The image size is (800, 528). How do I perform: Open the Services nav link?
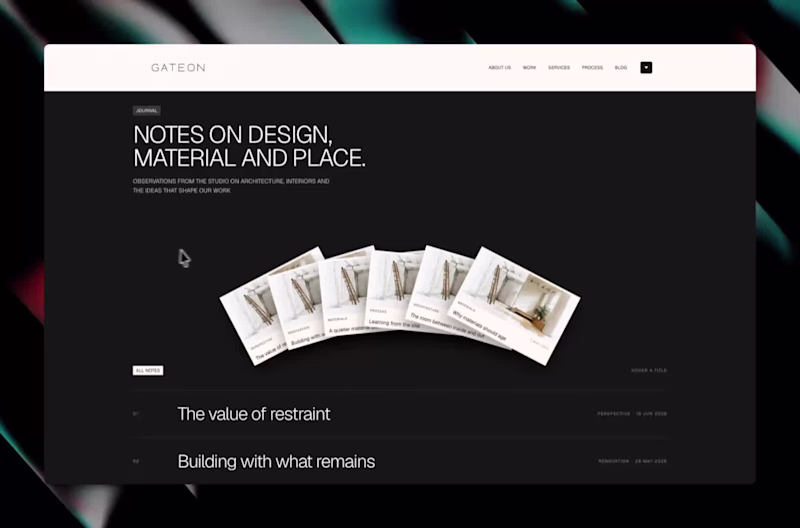[559, 67]
